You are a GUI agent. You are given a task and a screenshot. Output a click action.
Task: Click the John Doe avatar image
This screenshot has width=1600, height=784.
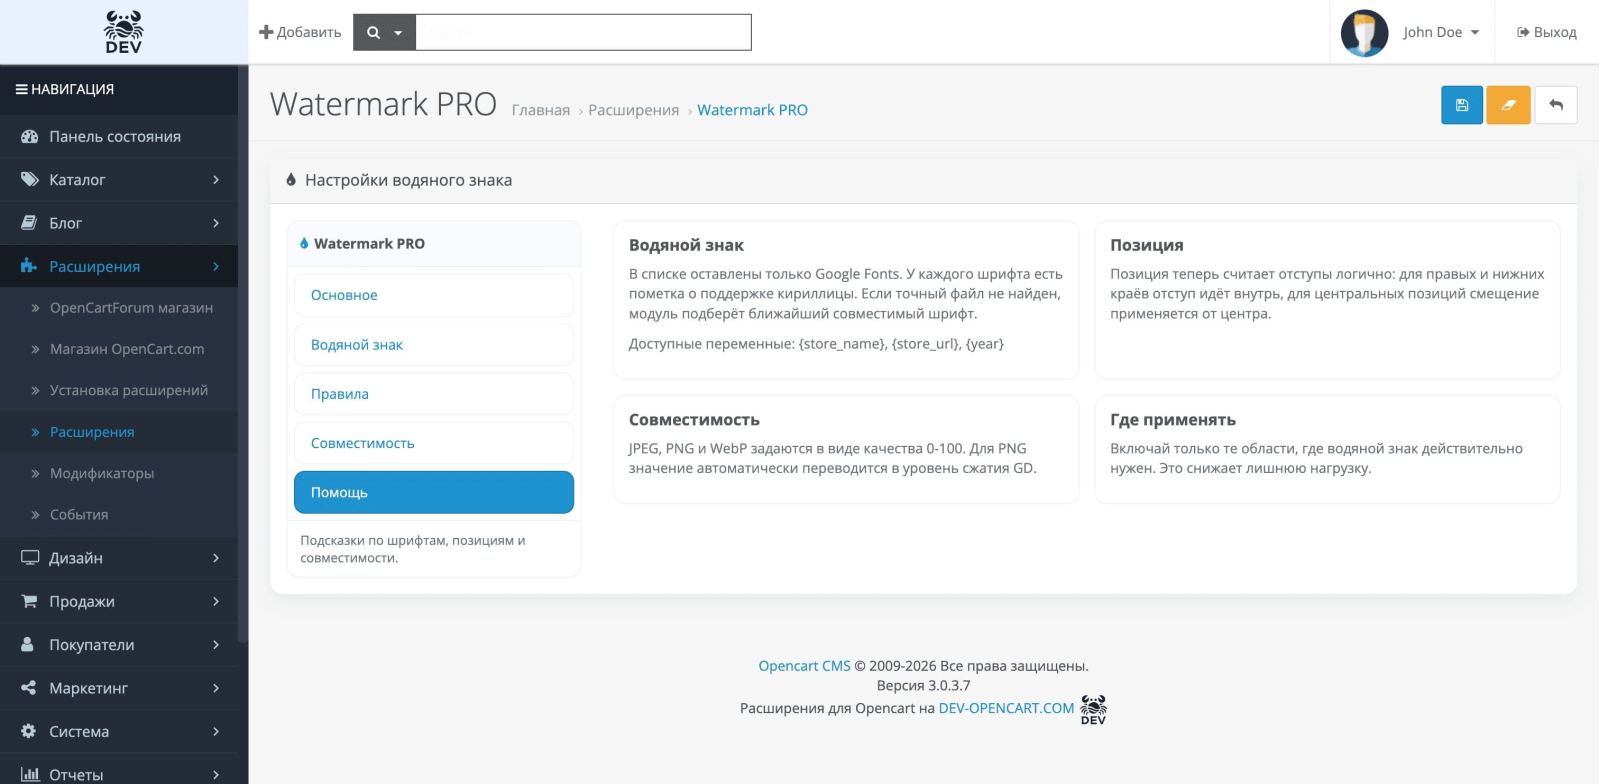(x=1364, y=33)
